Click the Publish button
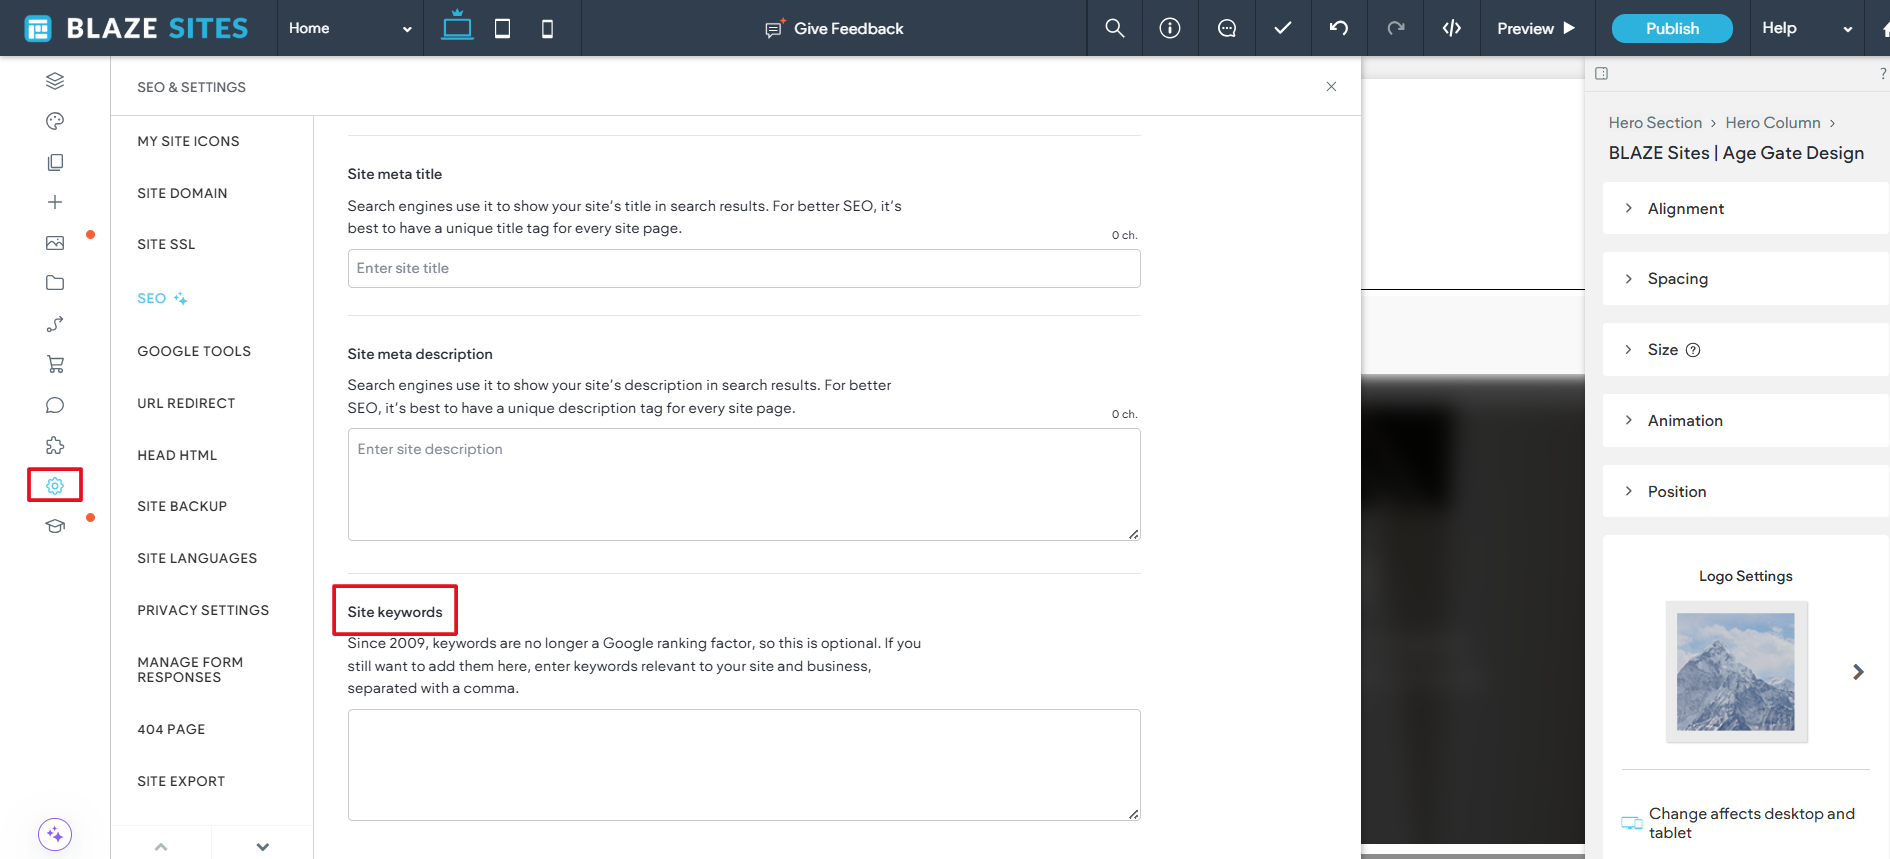1890x859 pixels. 1672,28
